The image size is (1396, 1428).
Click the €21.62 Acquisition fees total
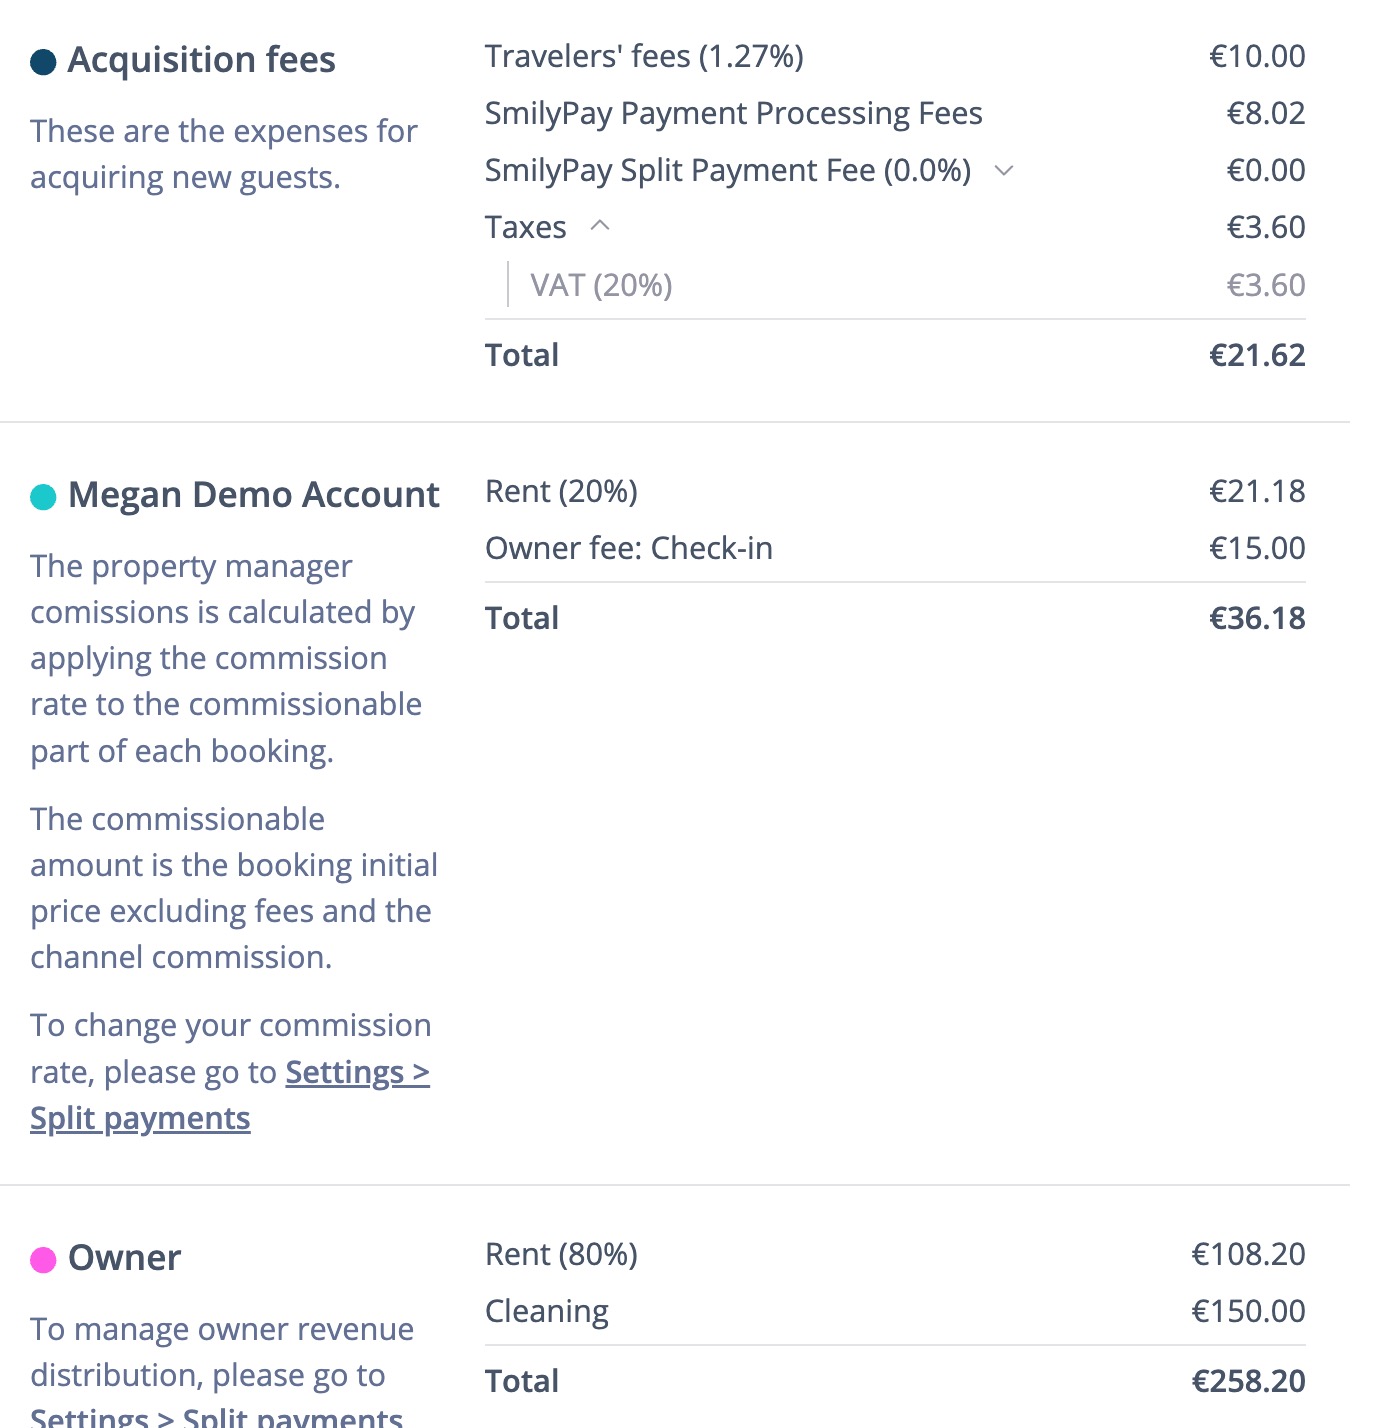click(x=1256, y=356)
